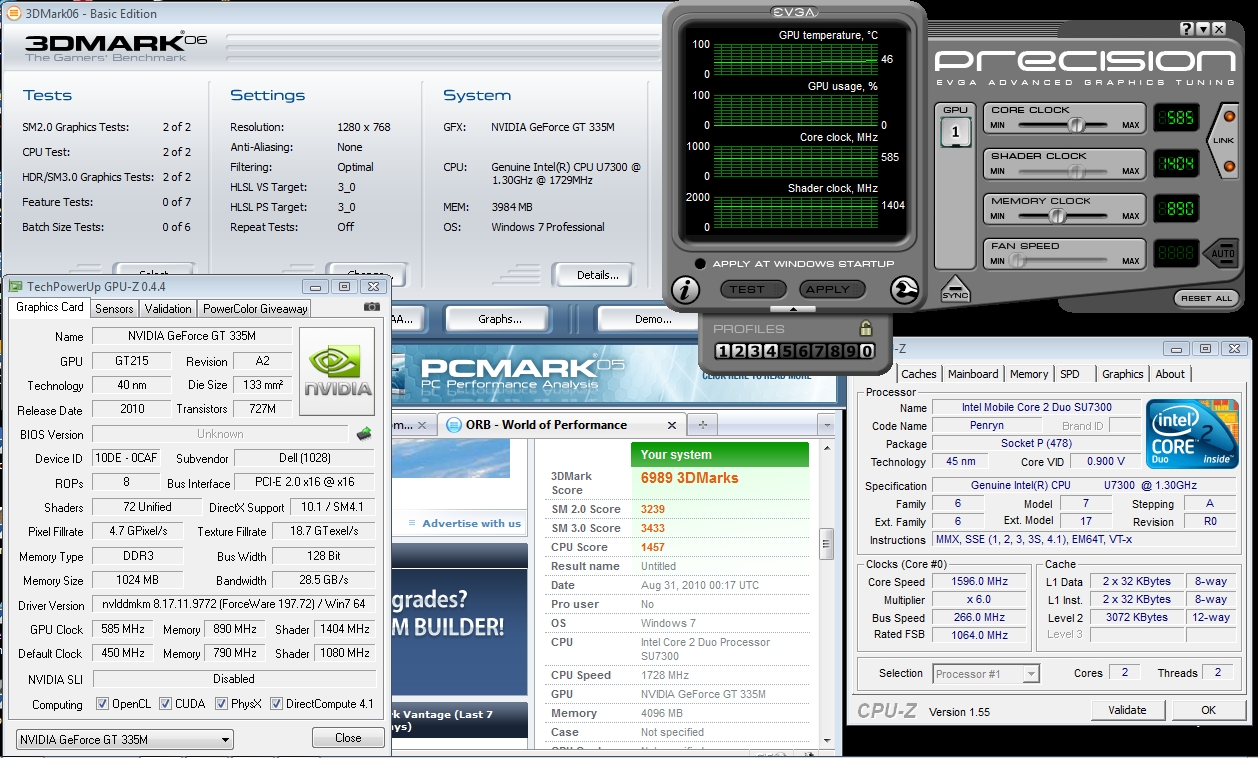Select the Graphics Card tab in GPU-Z
1258x758 pixels.
coord(50,307)
